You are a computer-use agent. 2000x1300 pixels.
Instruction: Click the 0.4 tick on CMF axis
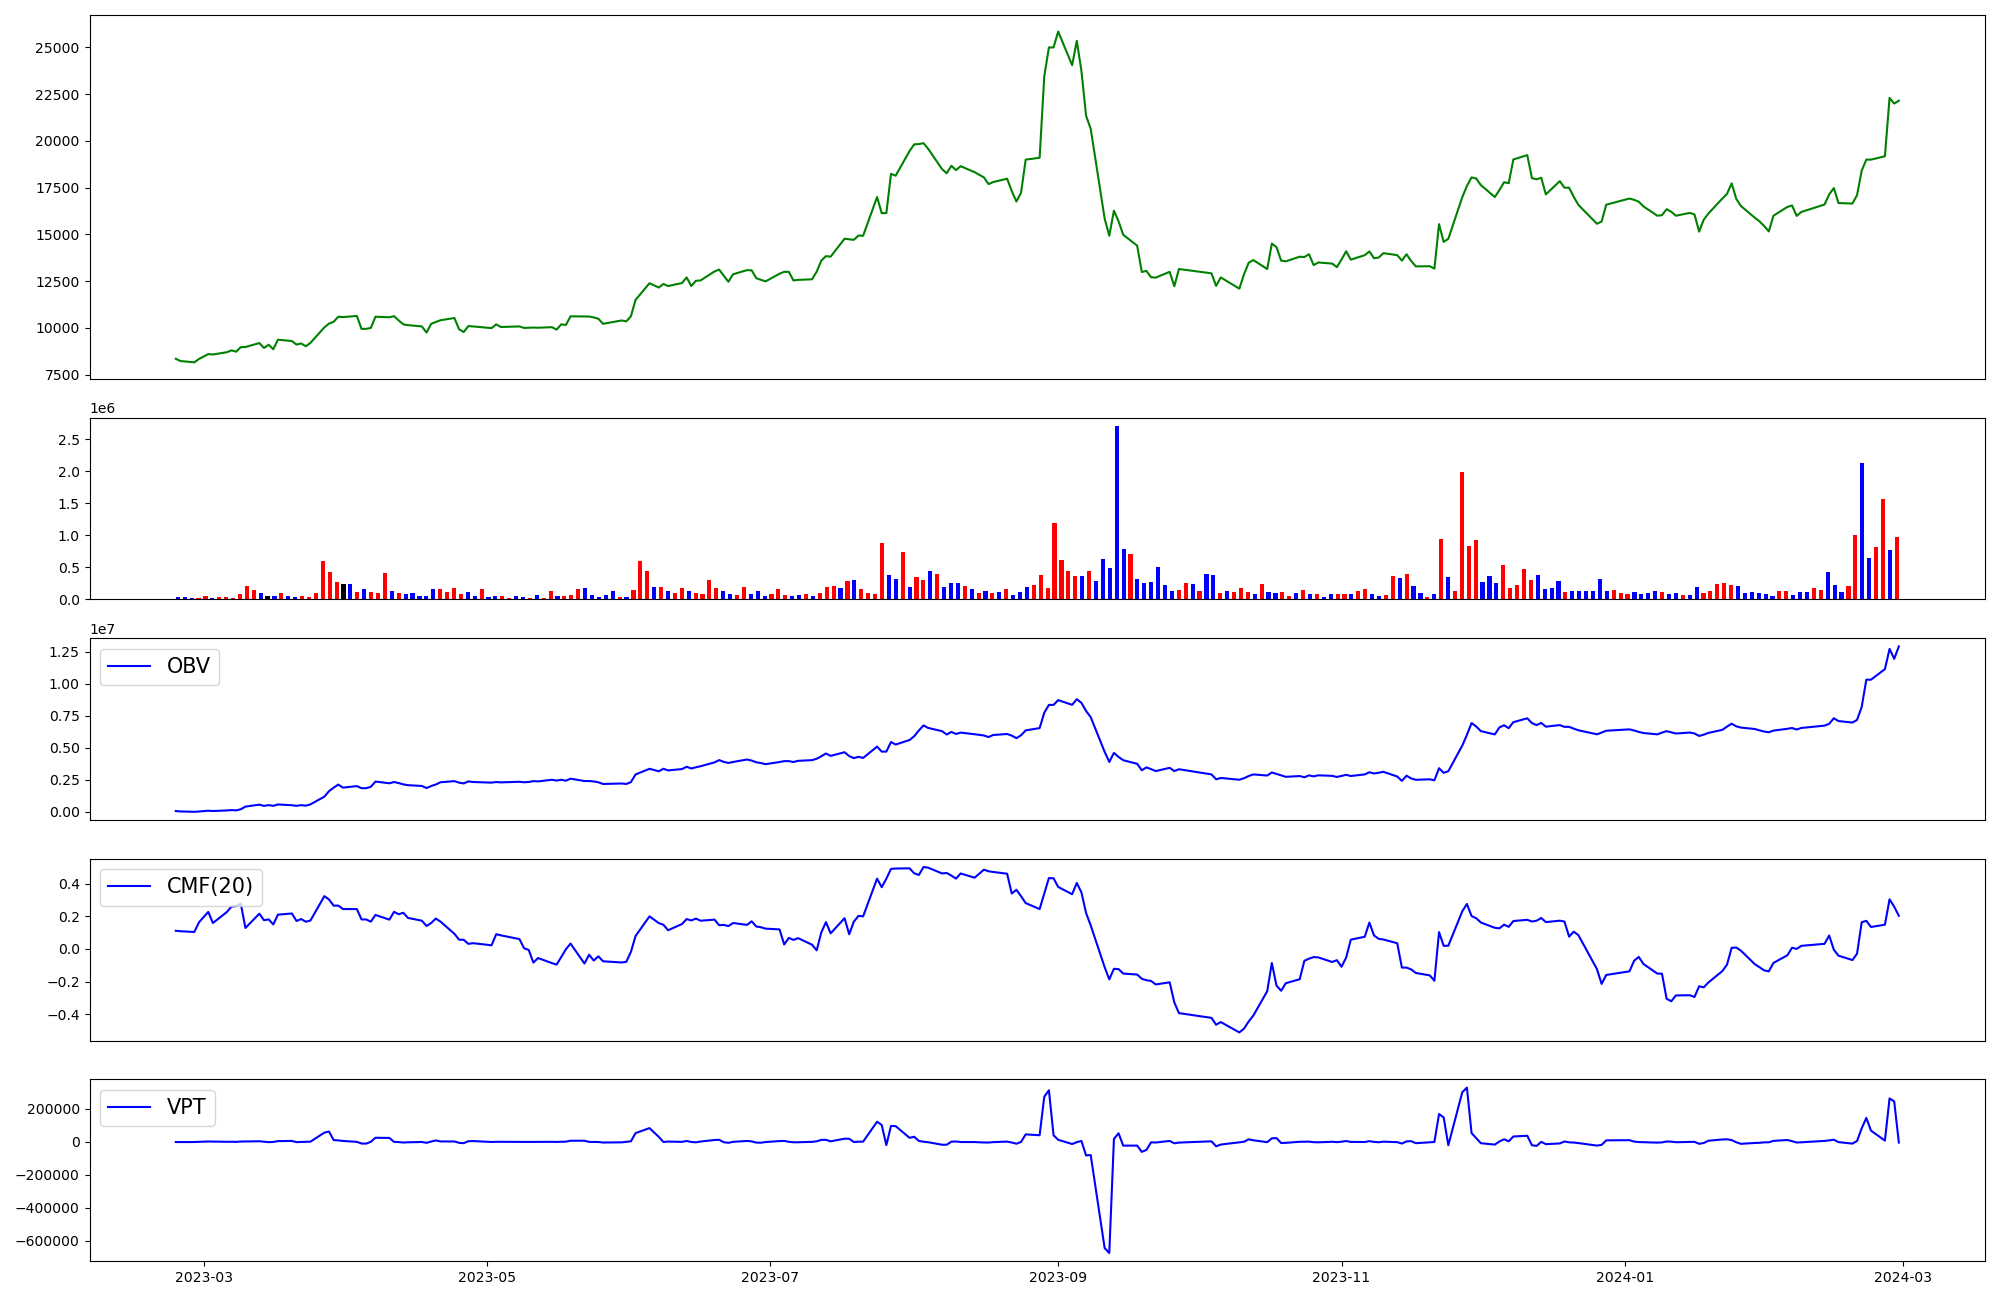coord(69,884)
